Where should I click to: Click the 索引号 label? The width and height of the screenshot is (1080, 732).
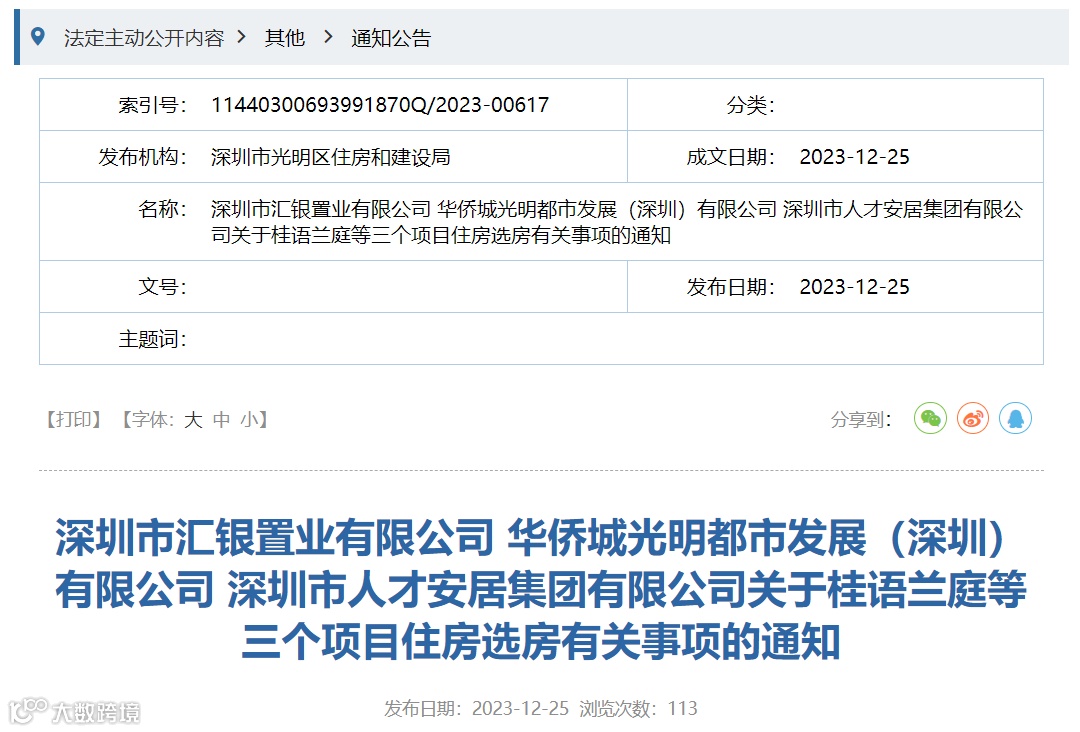click(x=152, y=105)
